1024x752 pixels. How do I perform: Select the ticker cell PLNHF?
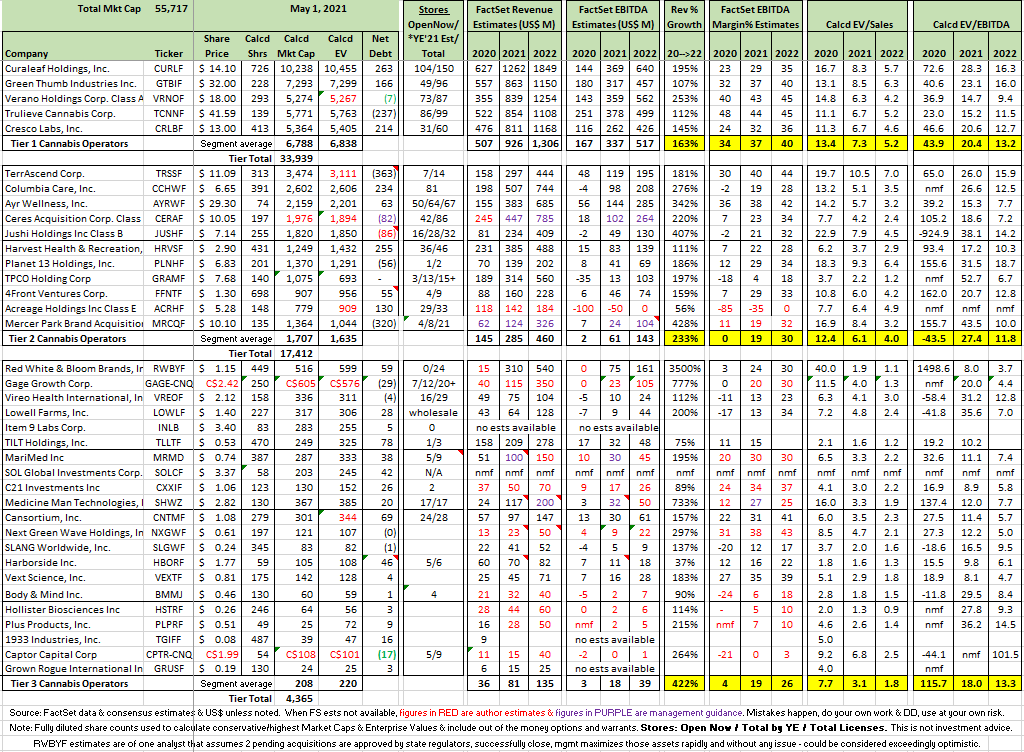[x=168, y=264]
